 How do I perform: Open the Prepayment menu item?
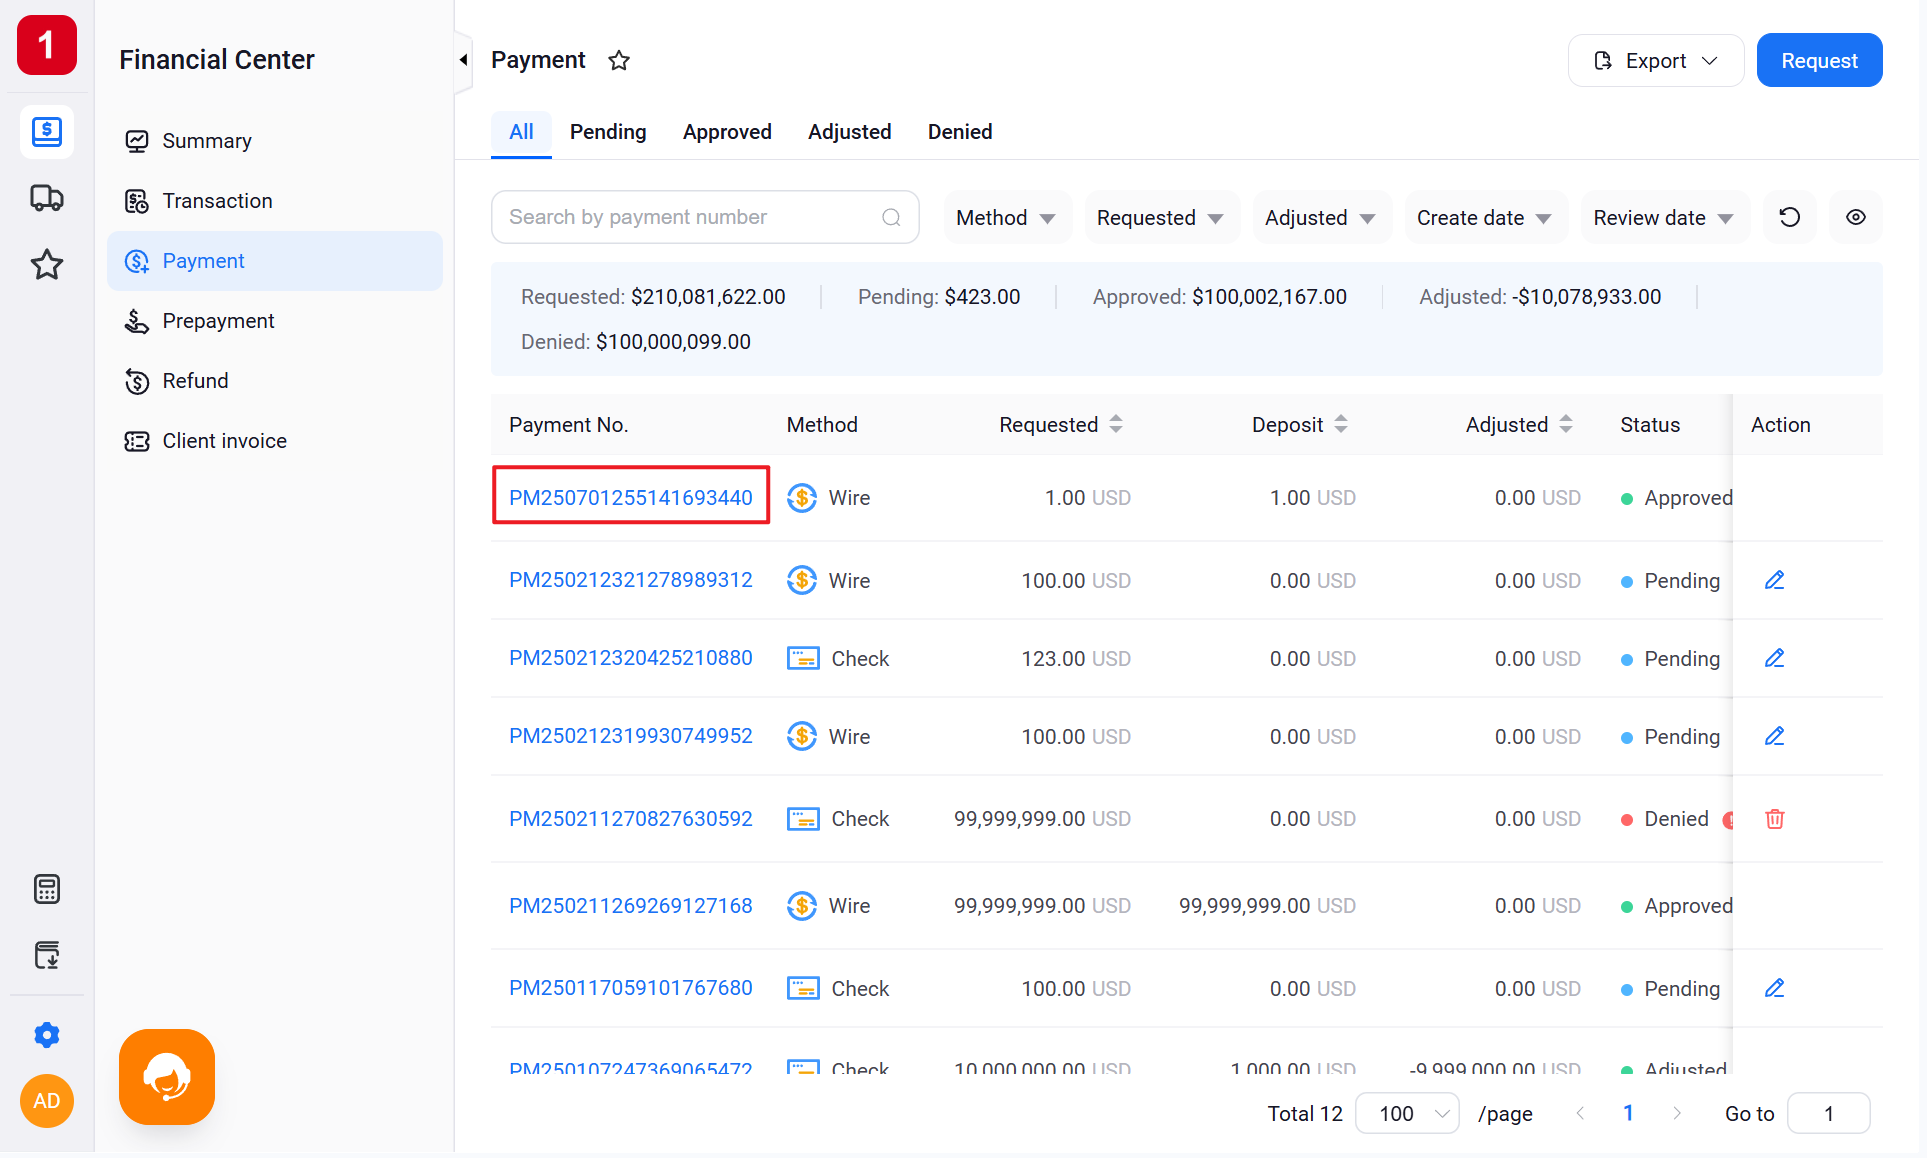tap(275, 321)
